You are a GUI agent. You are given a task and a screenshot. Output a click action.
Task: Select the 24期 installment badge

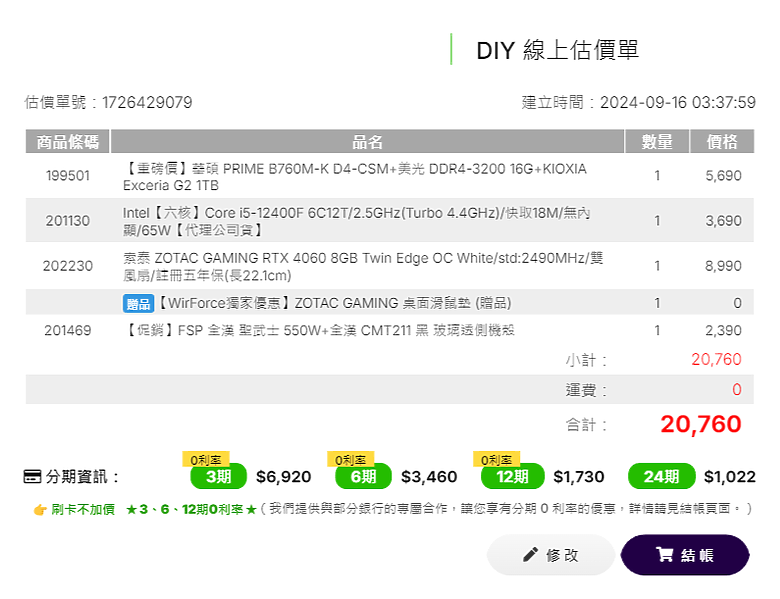point(662,476)
